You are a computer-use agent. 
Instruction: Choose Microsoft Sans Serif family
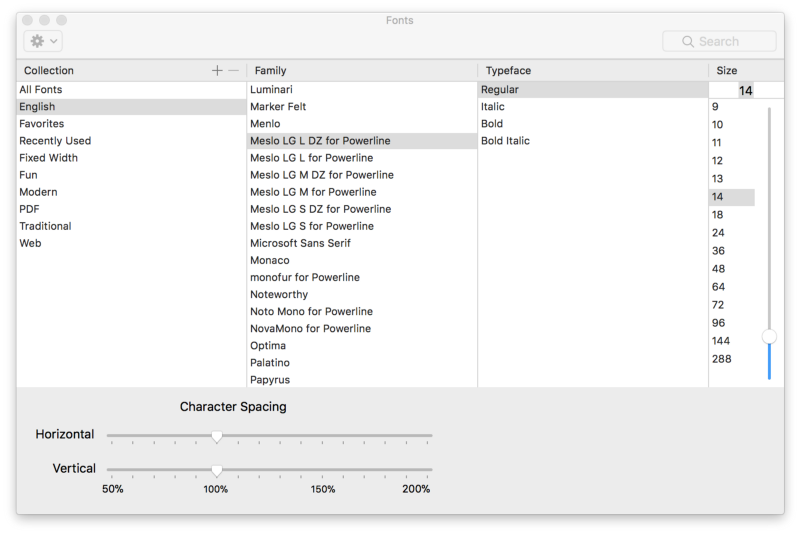[362, 243]
